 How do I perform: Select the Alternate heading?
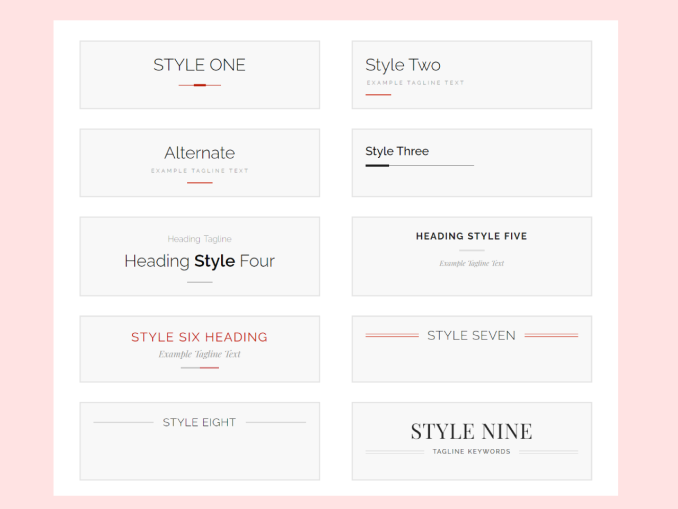pos(199,153)
